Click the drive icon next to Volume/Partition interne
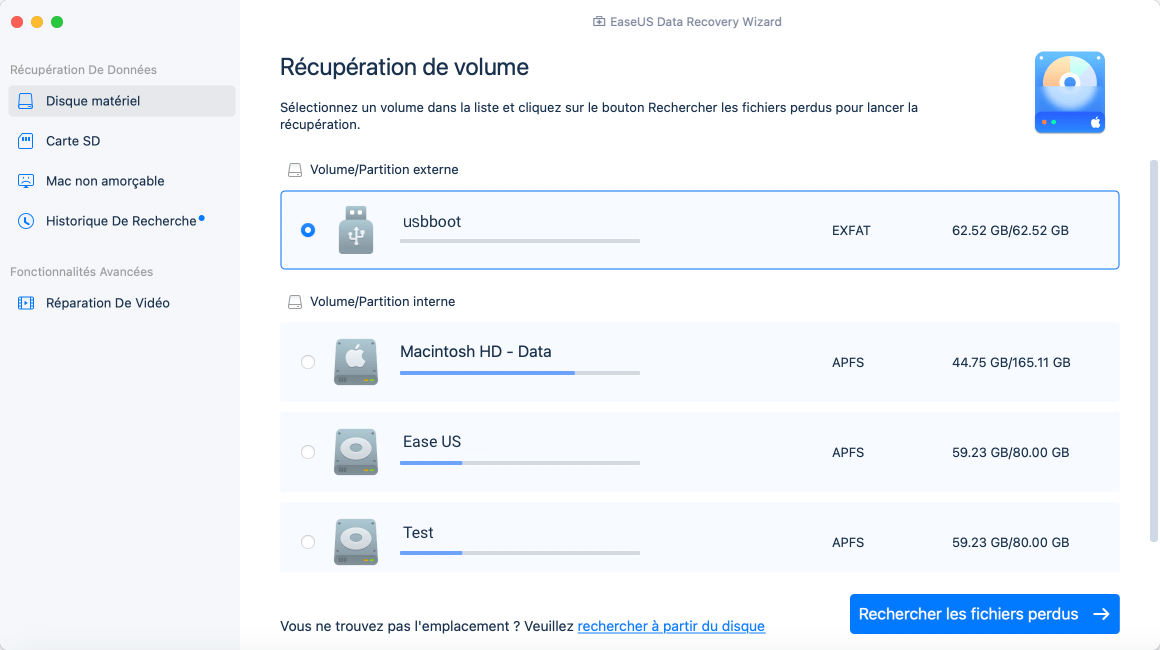The width and height of the screenshot is (1160, 650). coord(294,302)
